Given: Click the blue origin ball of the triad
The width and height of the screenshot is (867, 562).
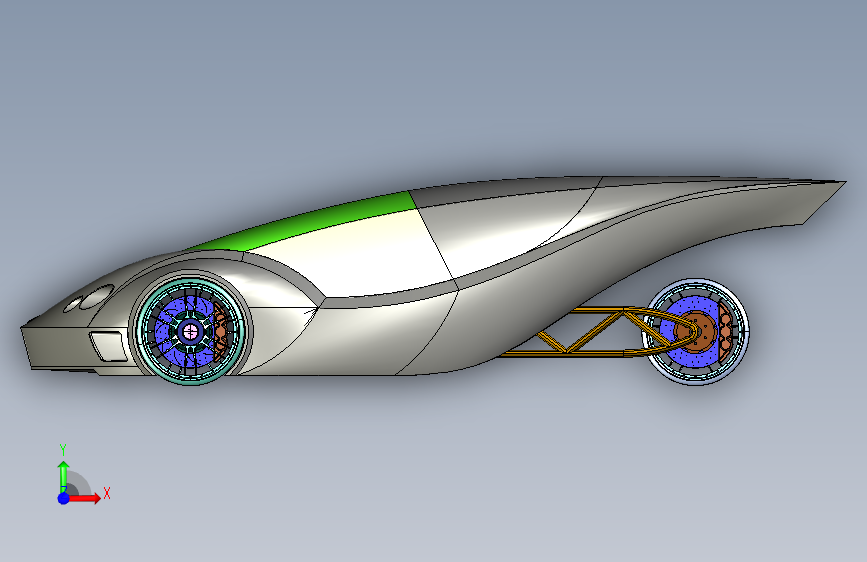Looking at the screenshot, I should (x=64, y=498).
